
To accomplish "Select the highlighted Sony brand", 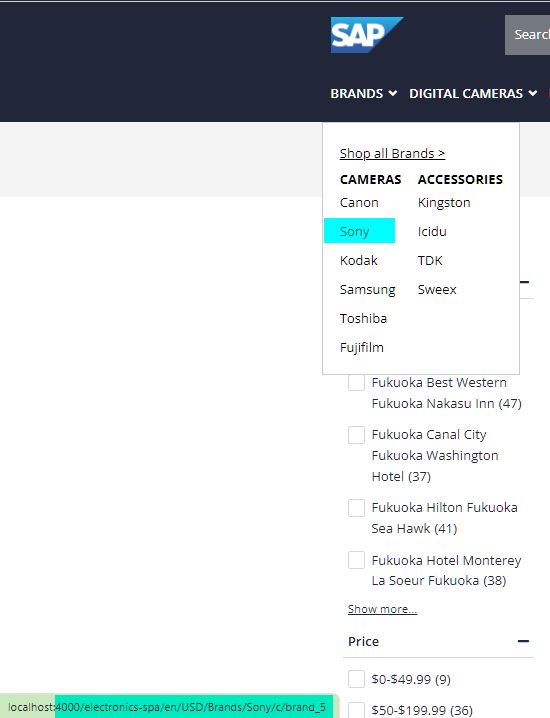I will click(359, 231).
